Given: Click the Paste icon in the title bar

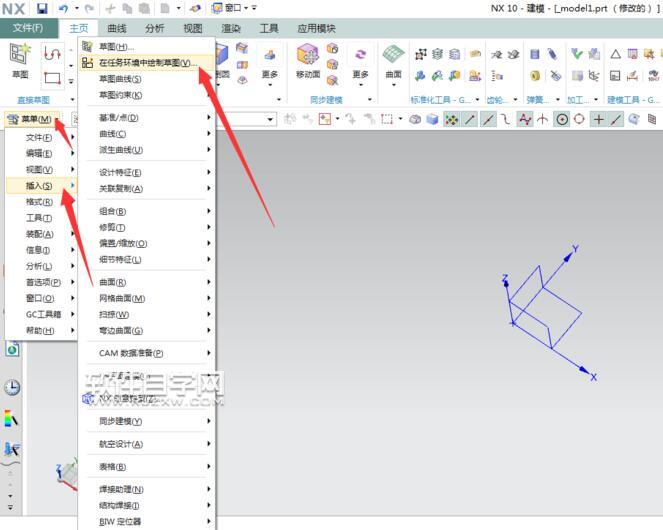Looking at the screenshot, I should click(144, 8).
